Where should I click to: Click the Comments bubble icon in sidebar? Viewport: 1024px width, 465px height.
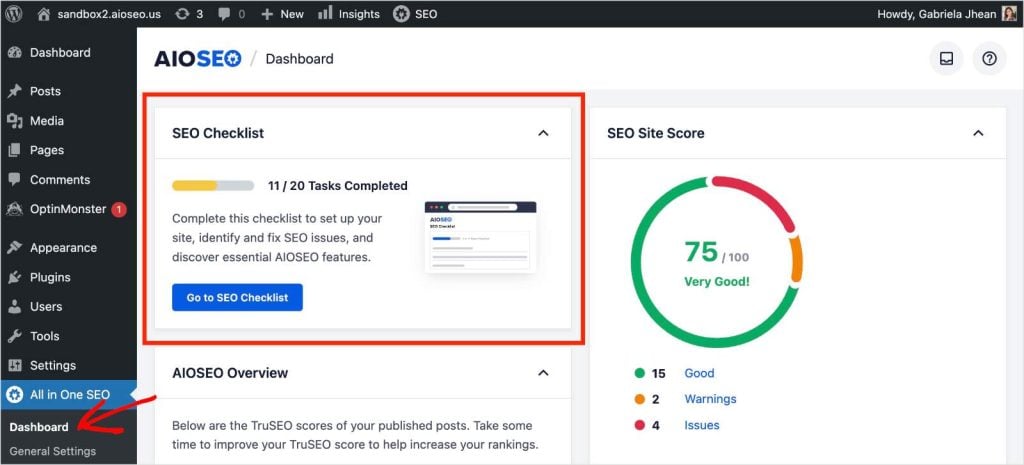[15, 179]
